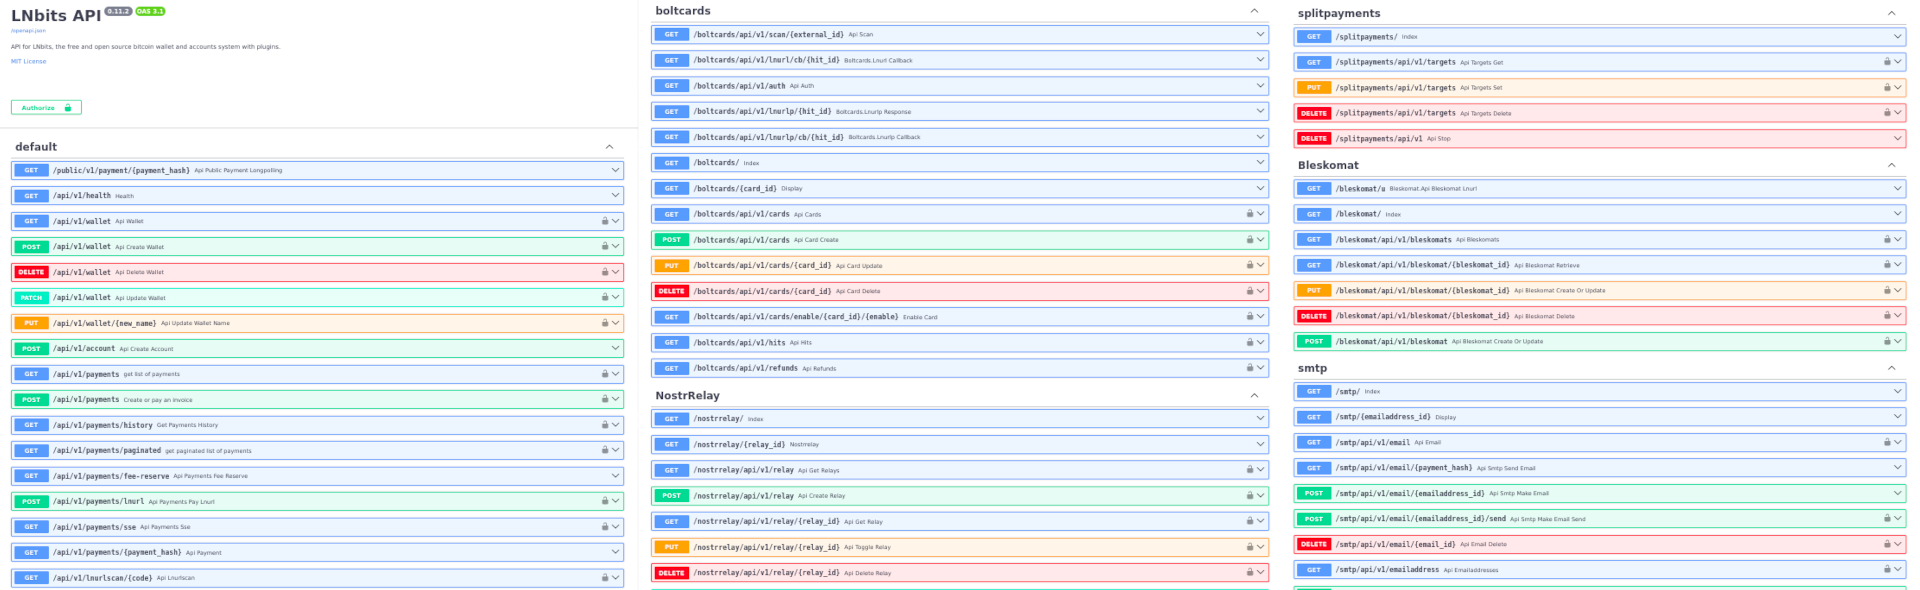This screenshot has width=1920, height=590.
Task: Click the GET badge for Api Auth
Action: 672,86
